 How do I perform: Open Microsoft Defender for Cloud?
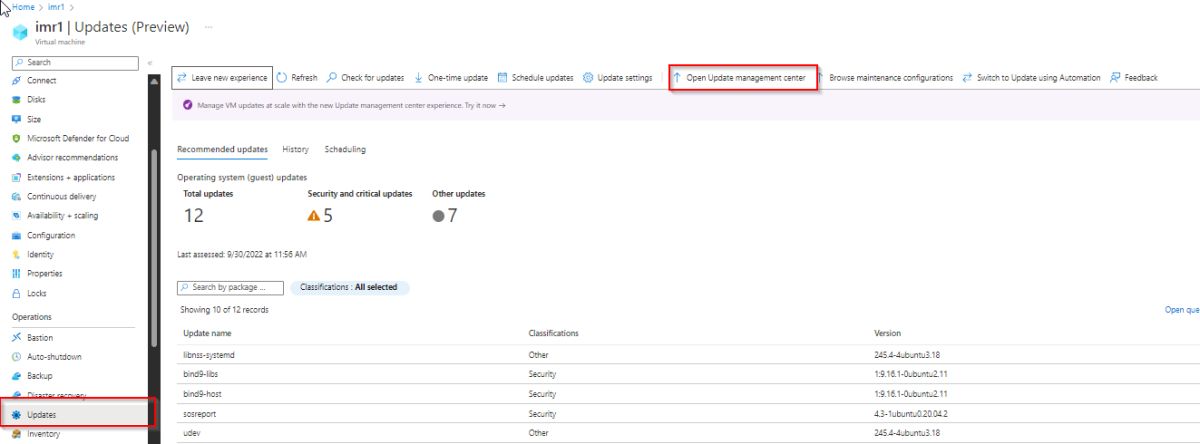pyautogui.click(x=78, y=138)
